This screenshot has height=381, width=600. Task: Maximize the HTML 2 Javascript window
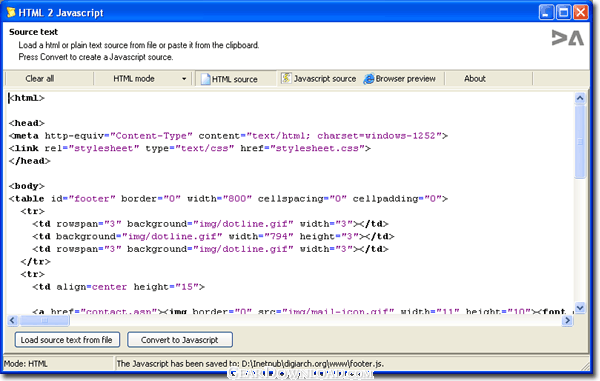point(564,12)
